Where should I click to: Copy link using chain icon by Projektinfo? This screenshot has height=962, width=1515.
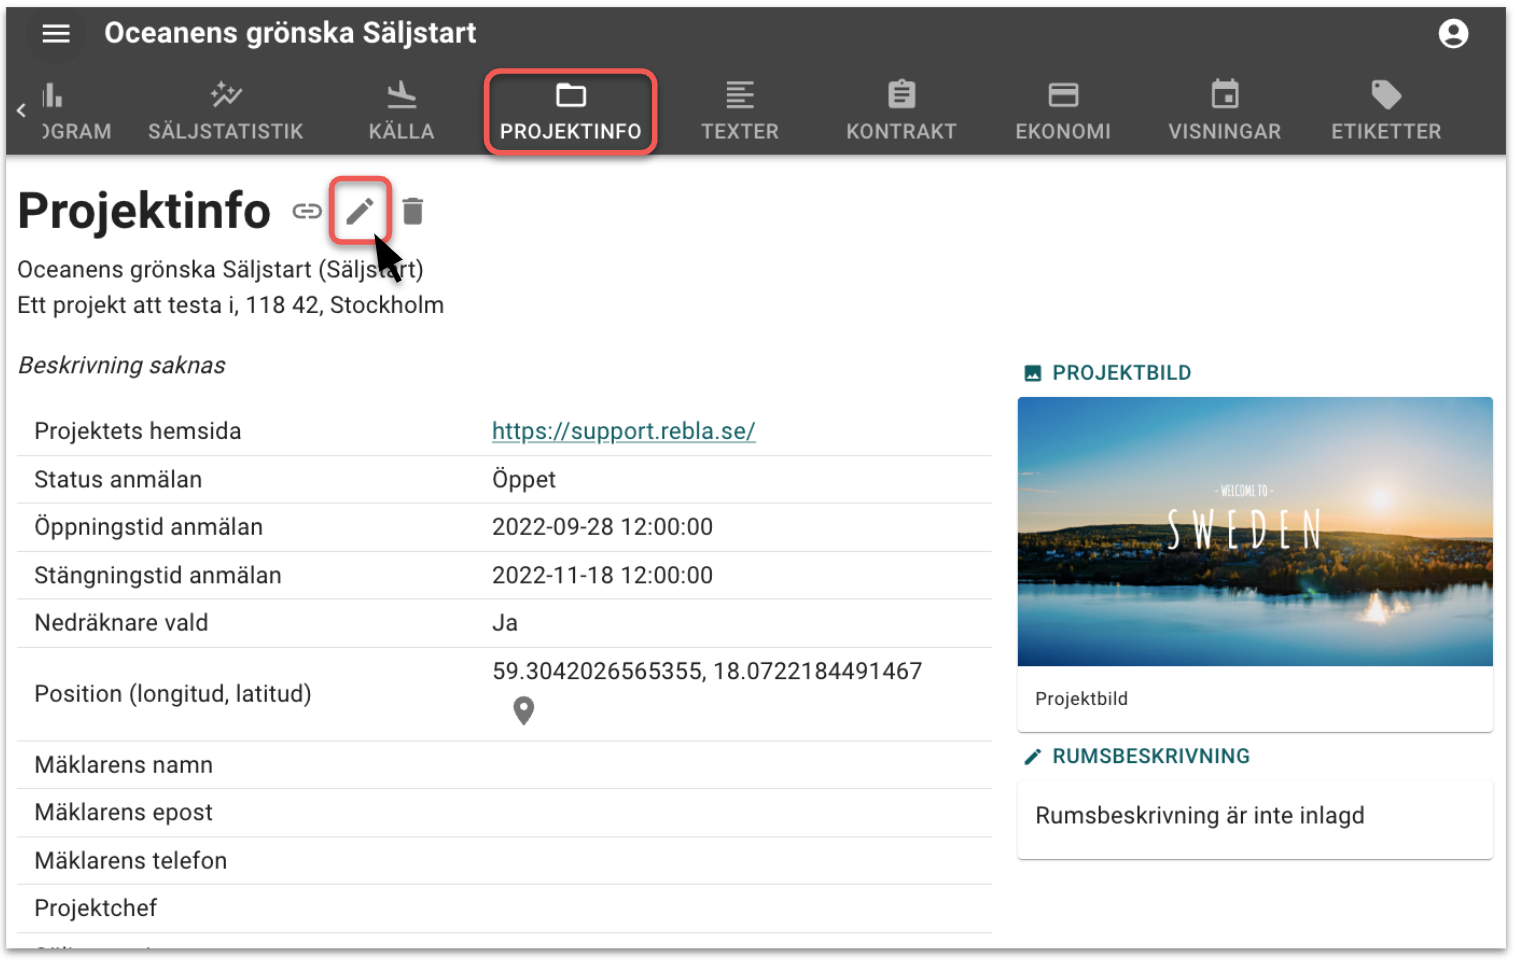point(307,211)
